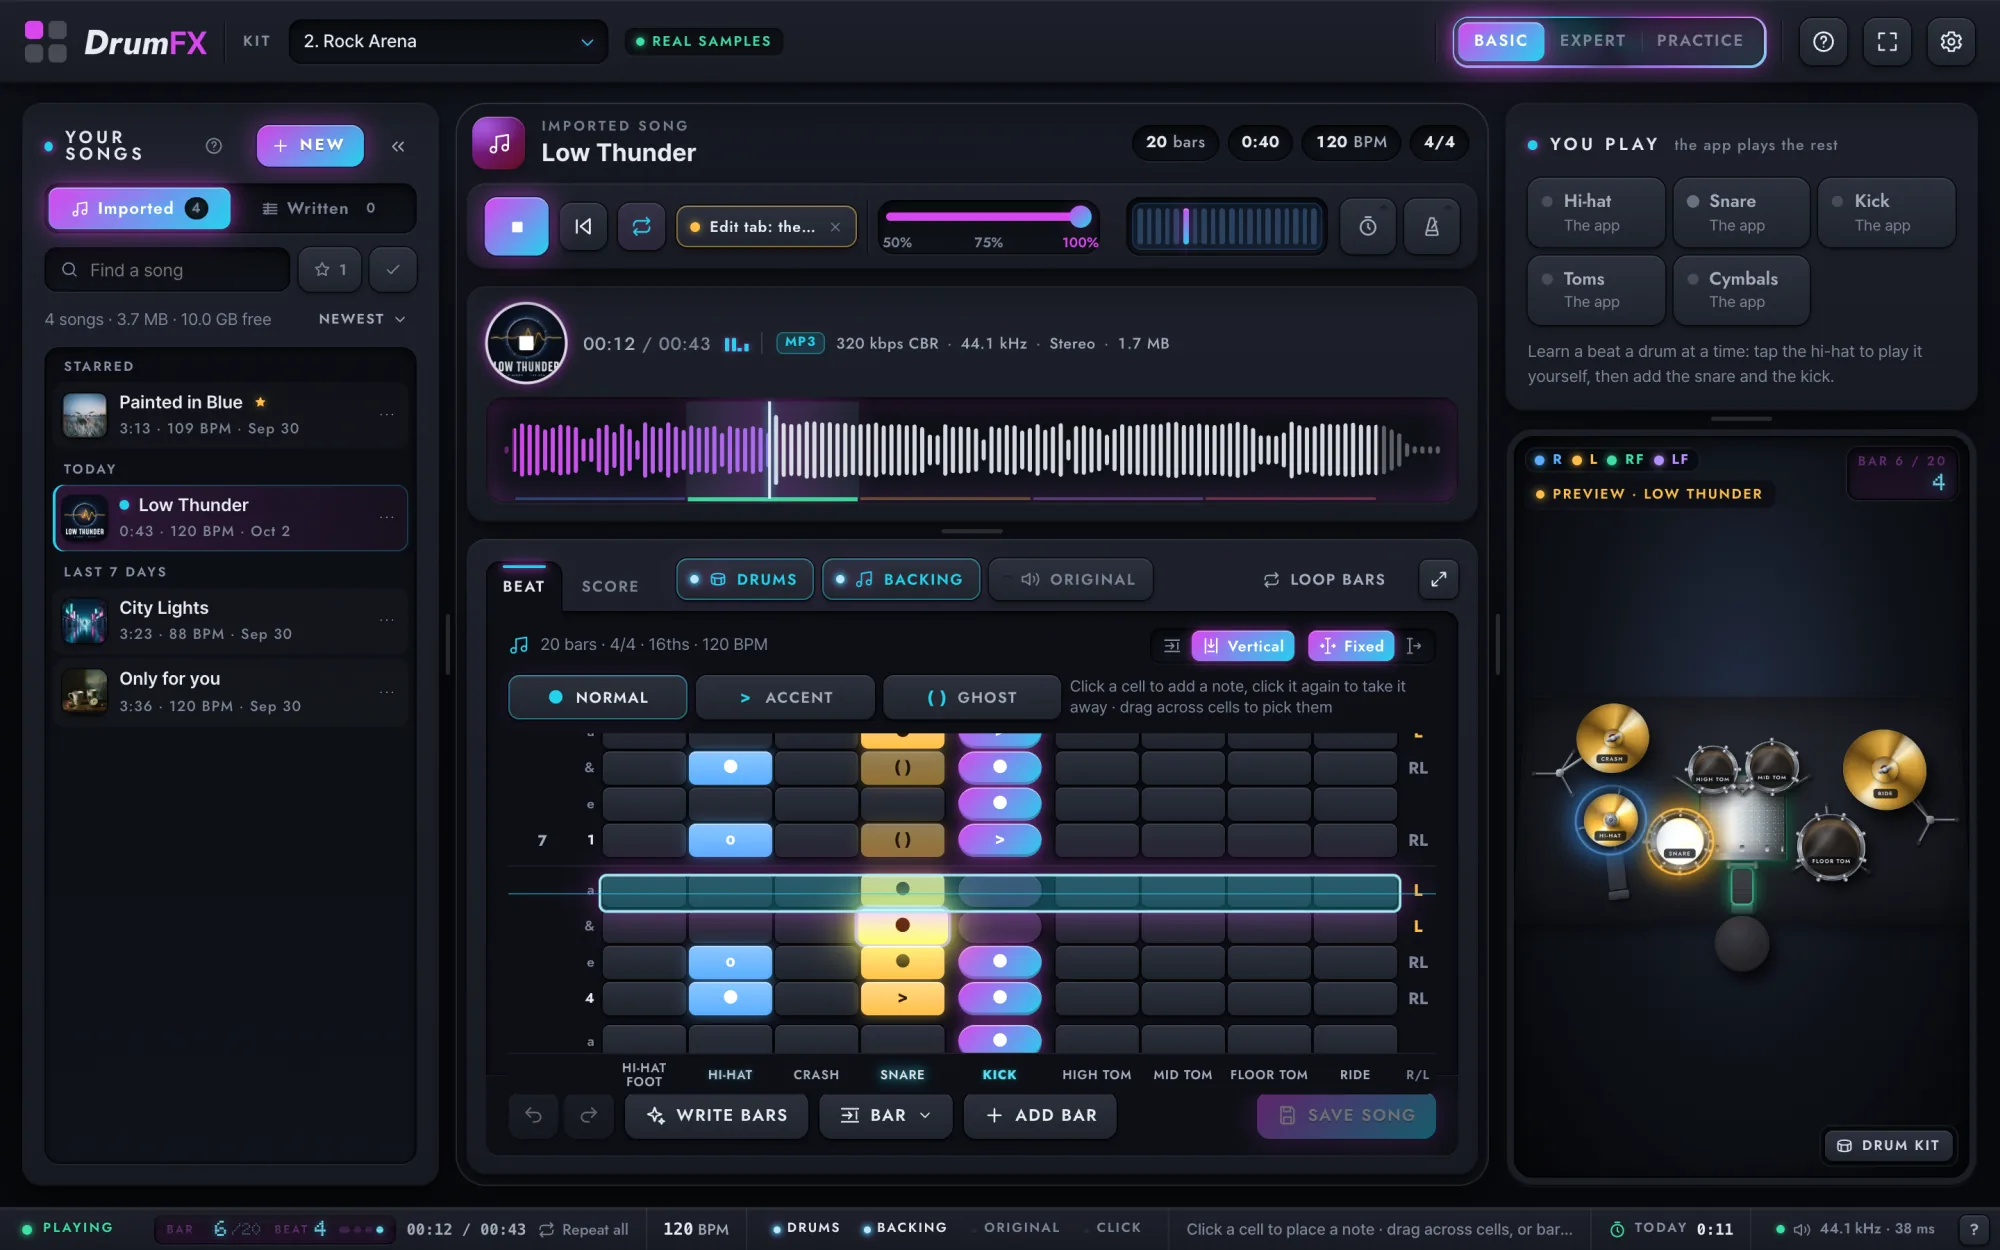Click WRITE BARS button
Screen dimensions: 2000x1250
coord(716,1115)
